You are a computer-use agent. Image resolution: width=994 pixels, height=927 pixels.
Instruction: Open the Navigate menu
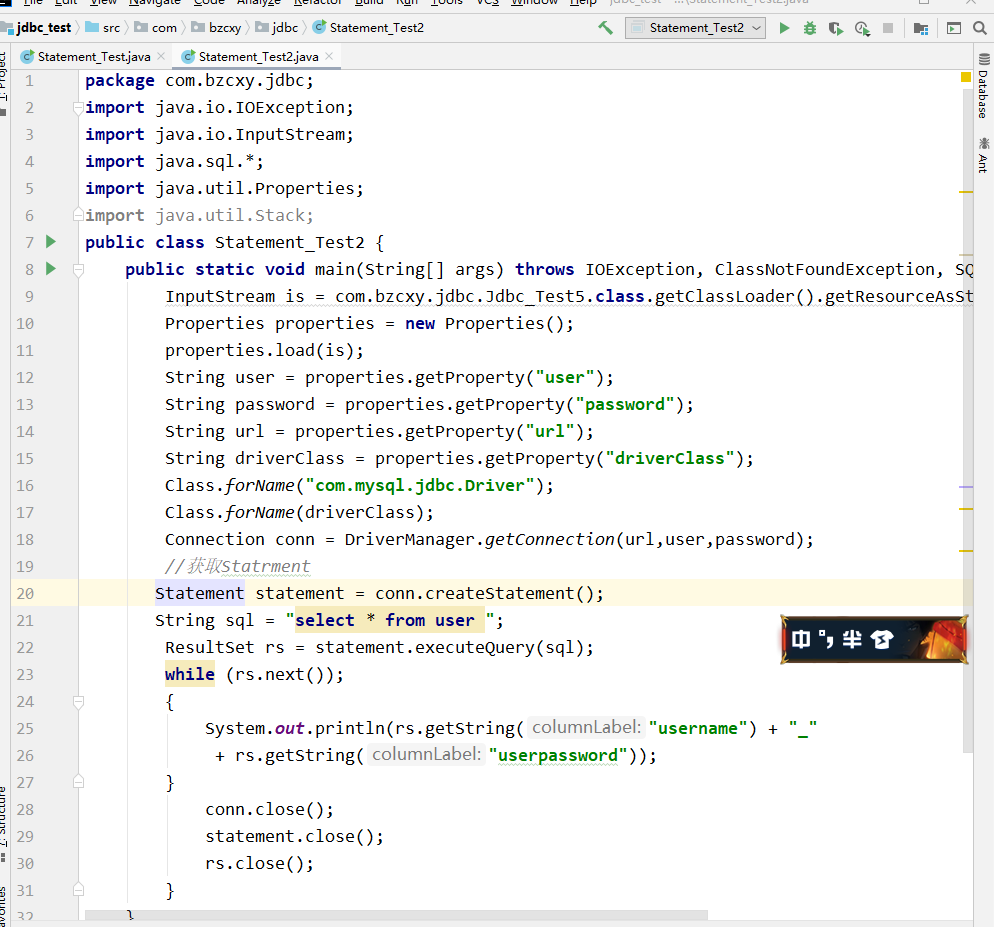coord(155,3)
